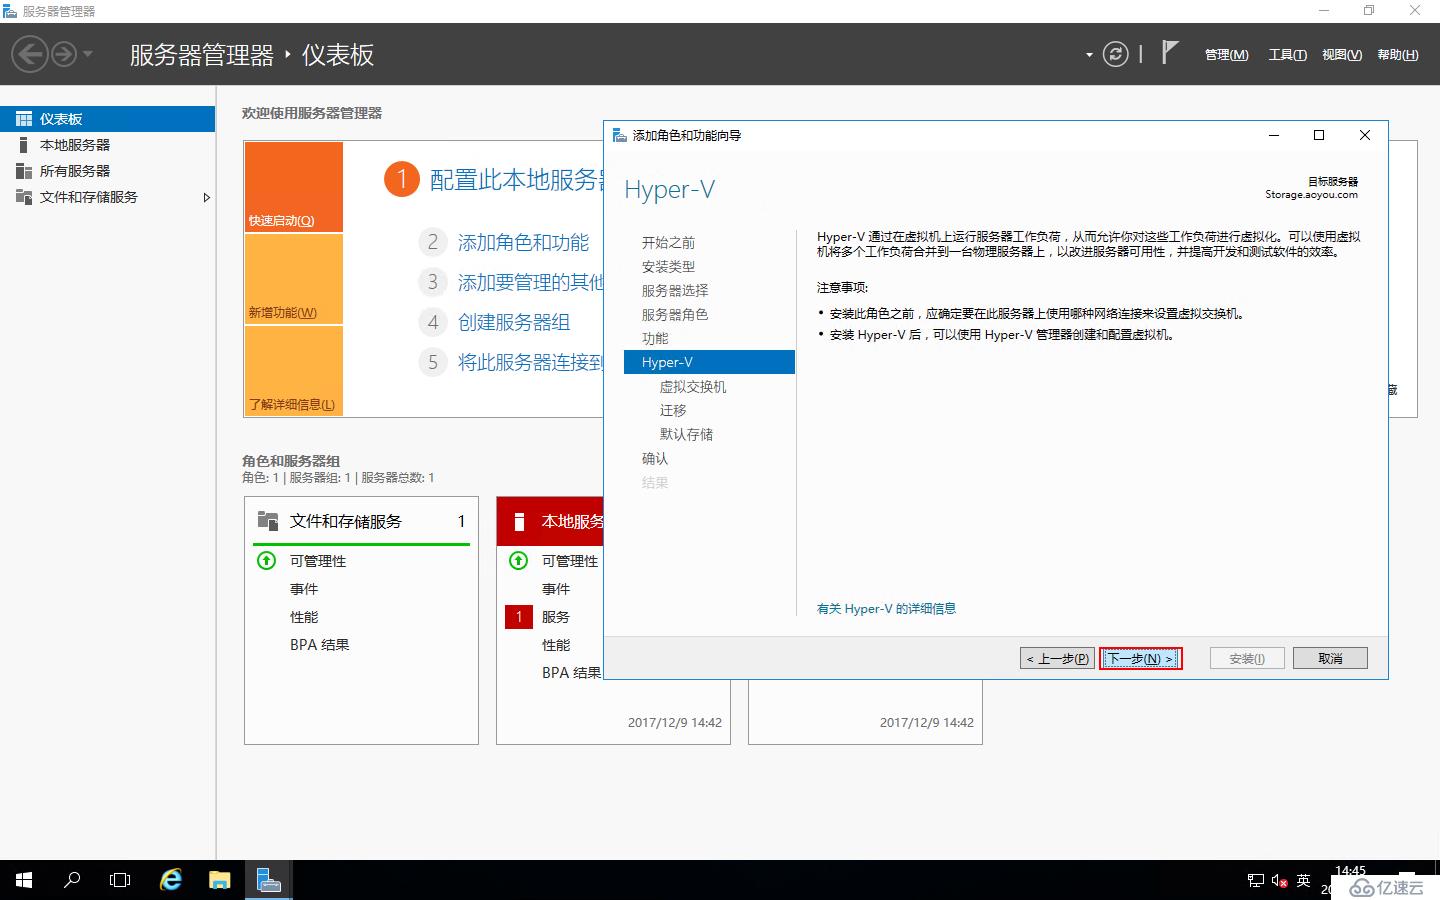Viewport: 1440px width, 900px height.
Task: Click the 文件和存储服务 icon in the sidebar
Action: pos(24,197)
